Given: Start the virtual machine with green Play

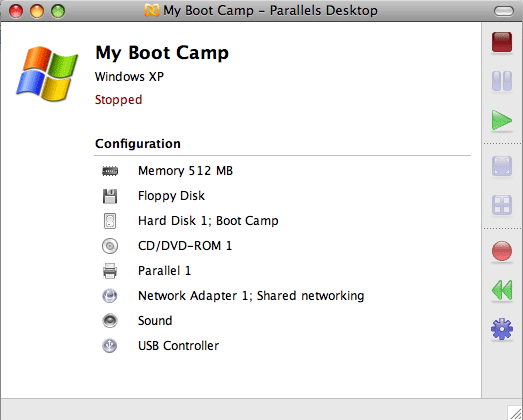Looking at the screenshot, I should 501,120.
